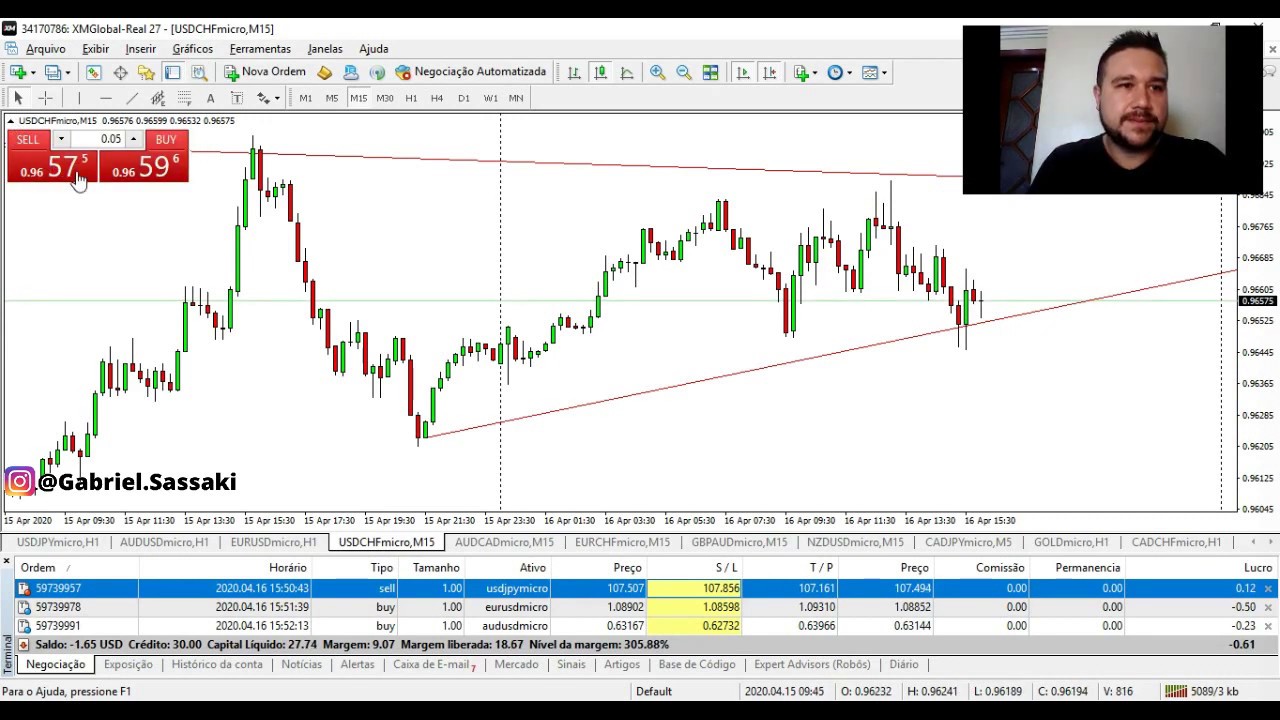Draw a horizontal line on chart

point(105,98)
